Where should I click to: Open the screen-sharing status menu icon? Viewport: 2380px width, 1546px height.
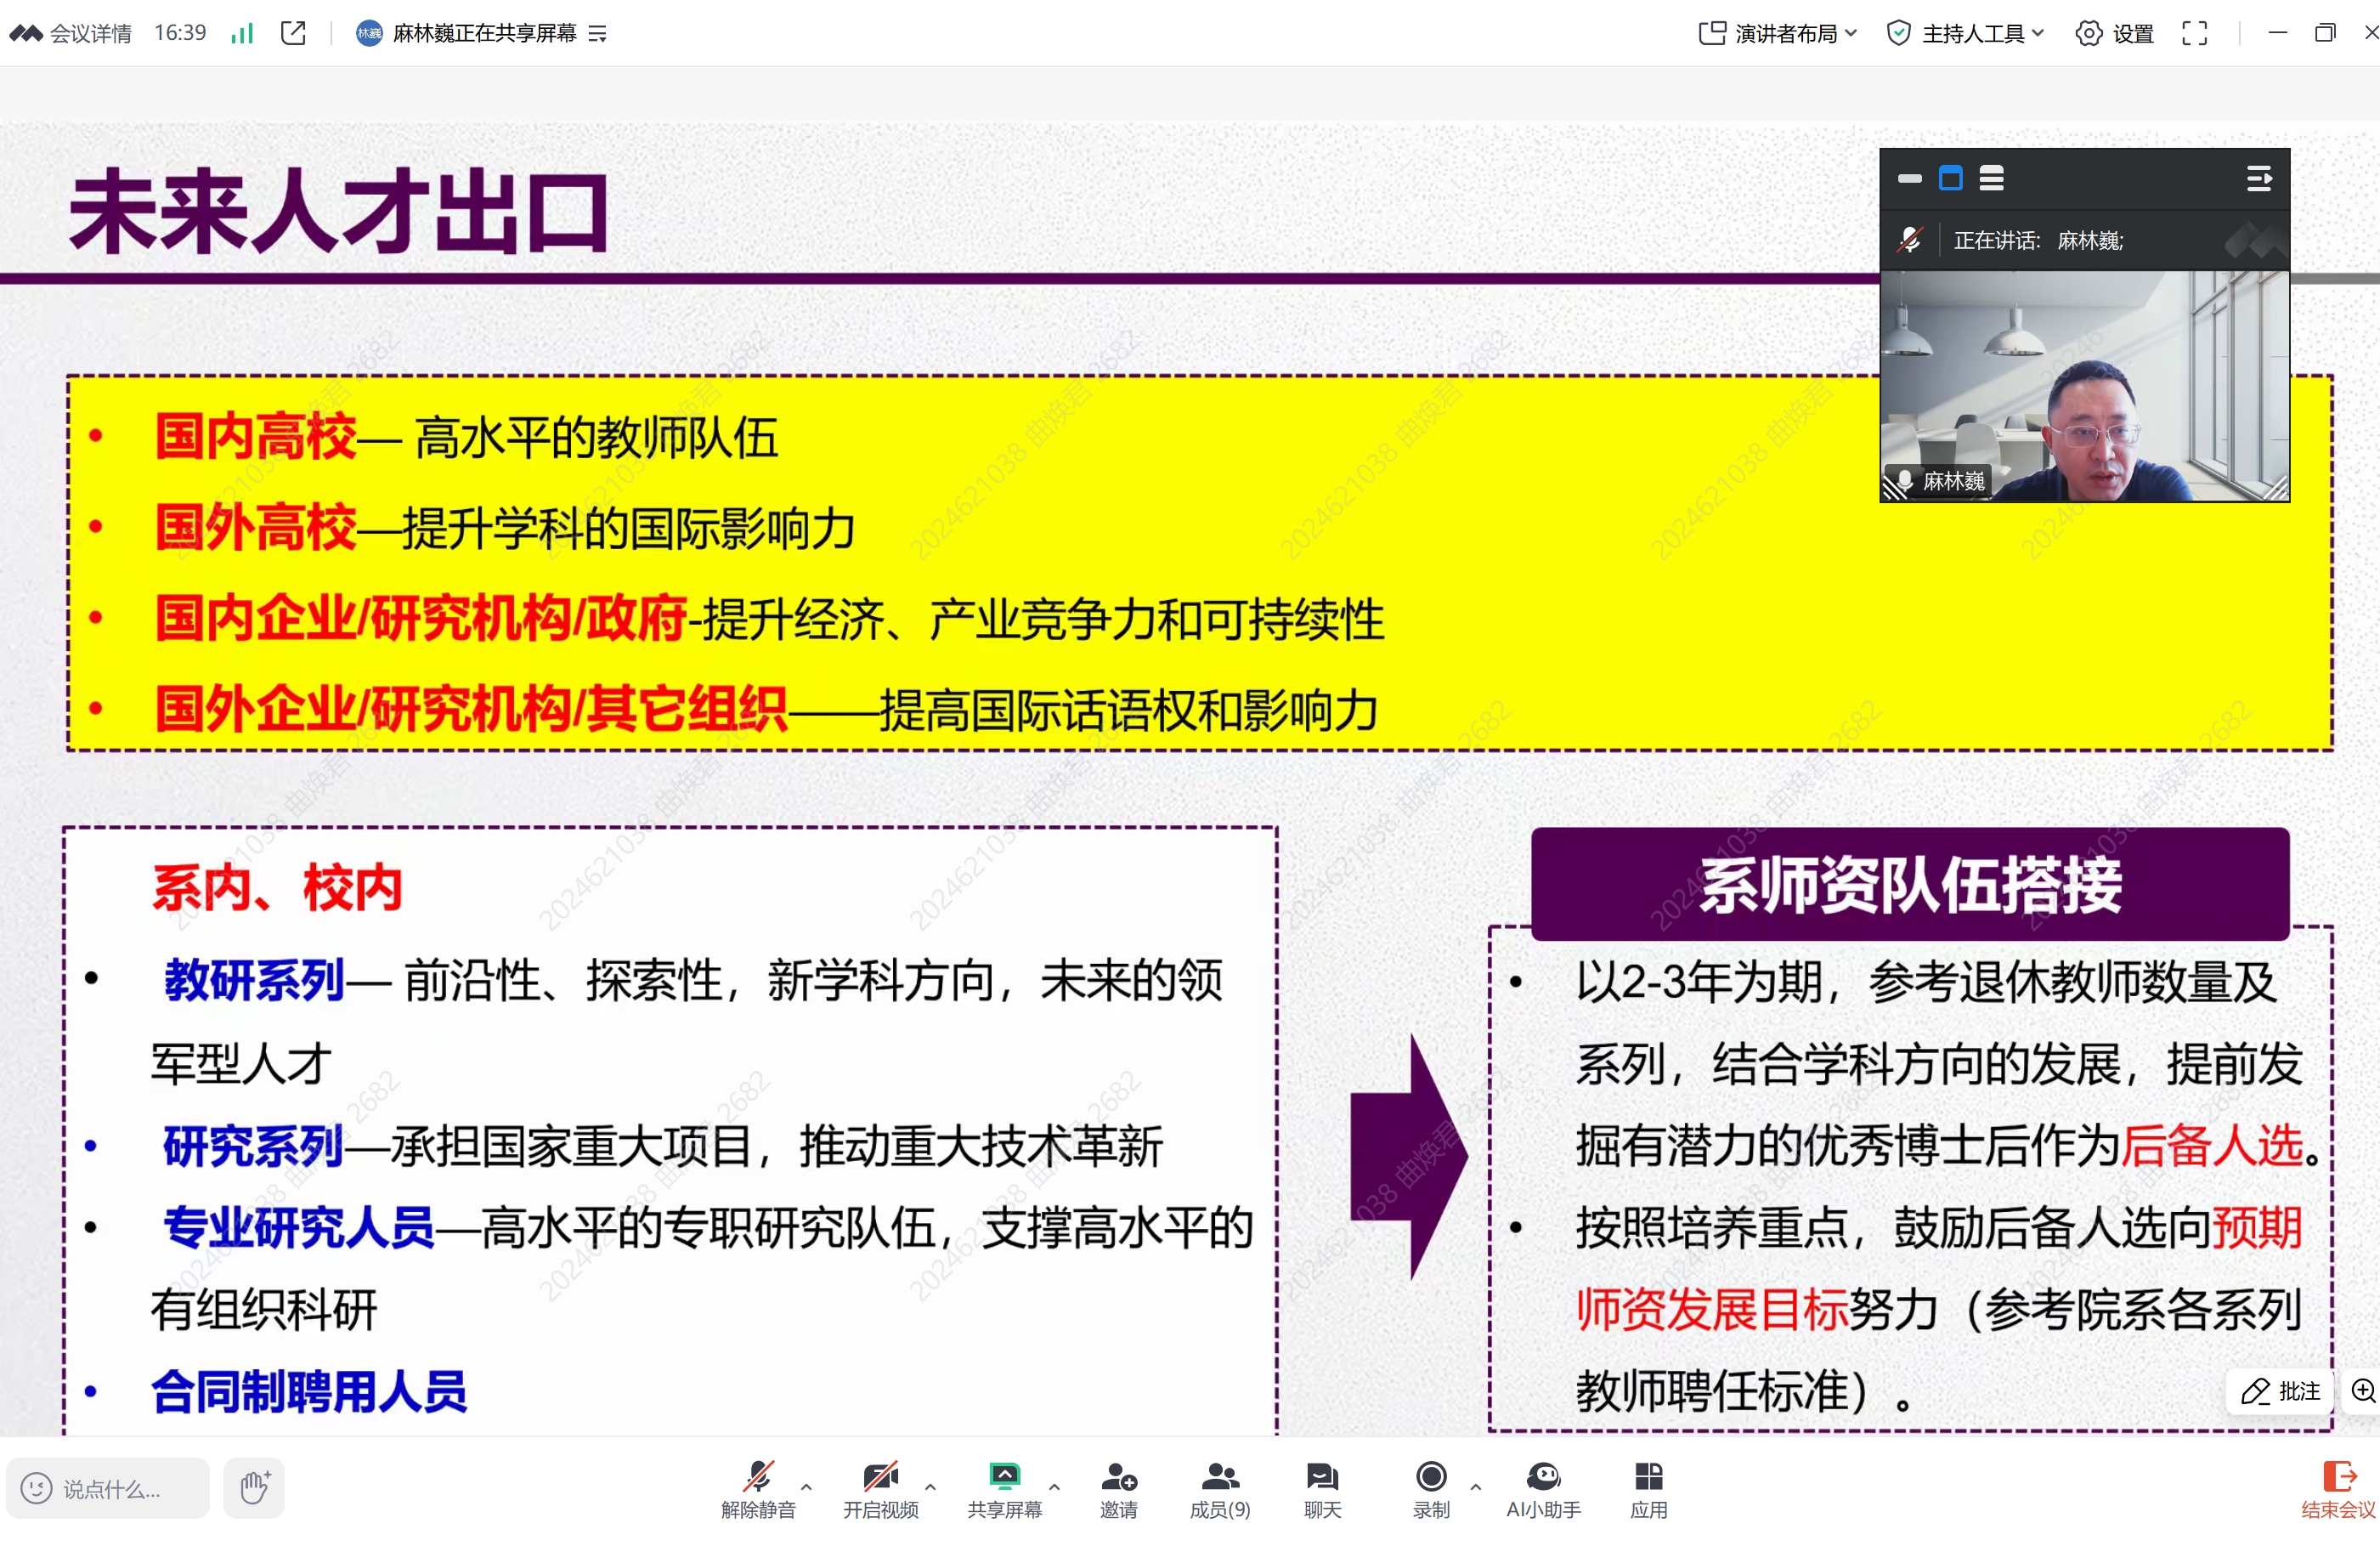(598, 34)
